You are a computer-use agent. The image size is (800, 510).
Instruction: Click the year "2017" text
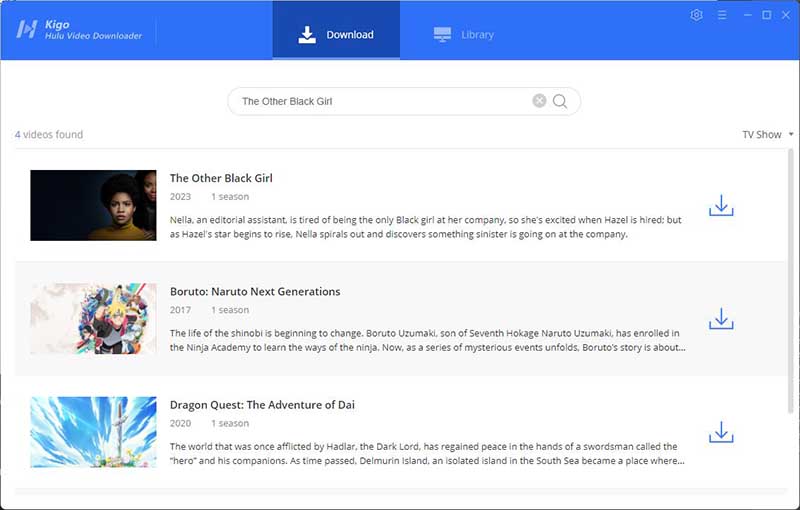(180, 310)
